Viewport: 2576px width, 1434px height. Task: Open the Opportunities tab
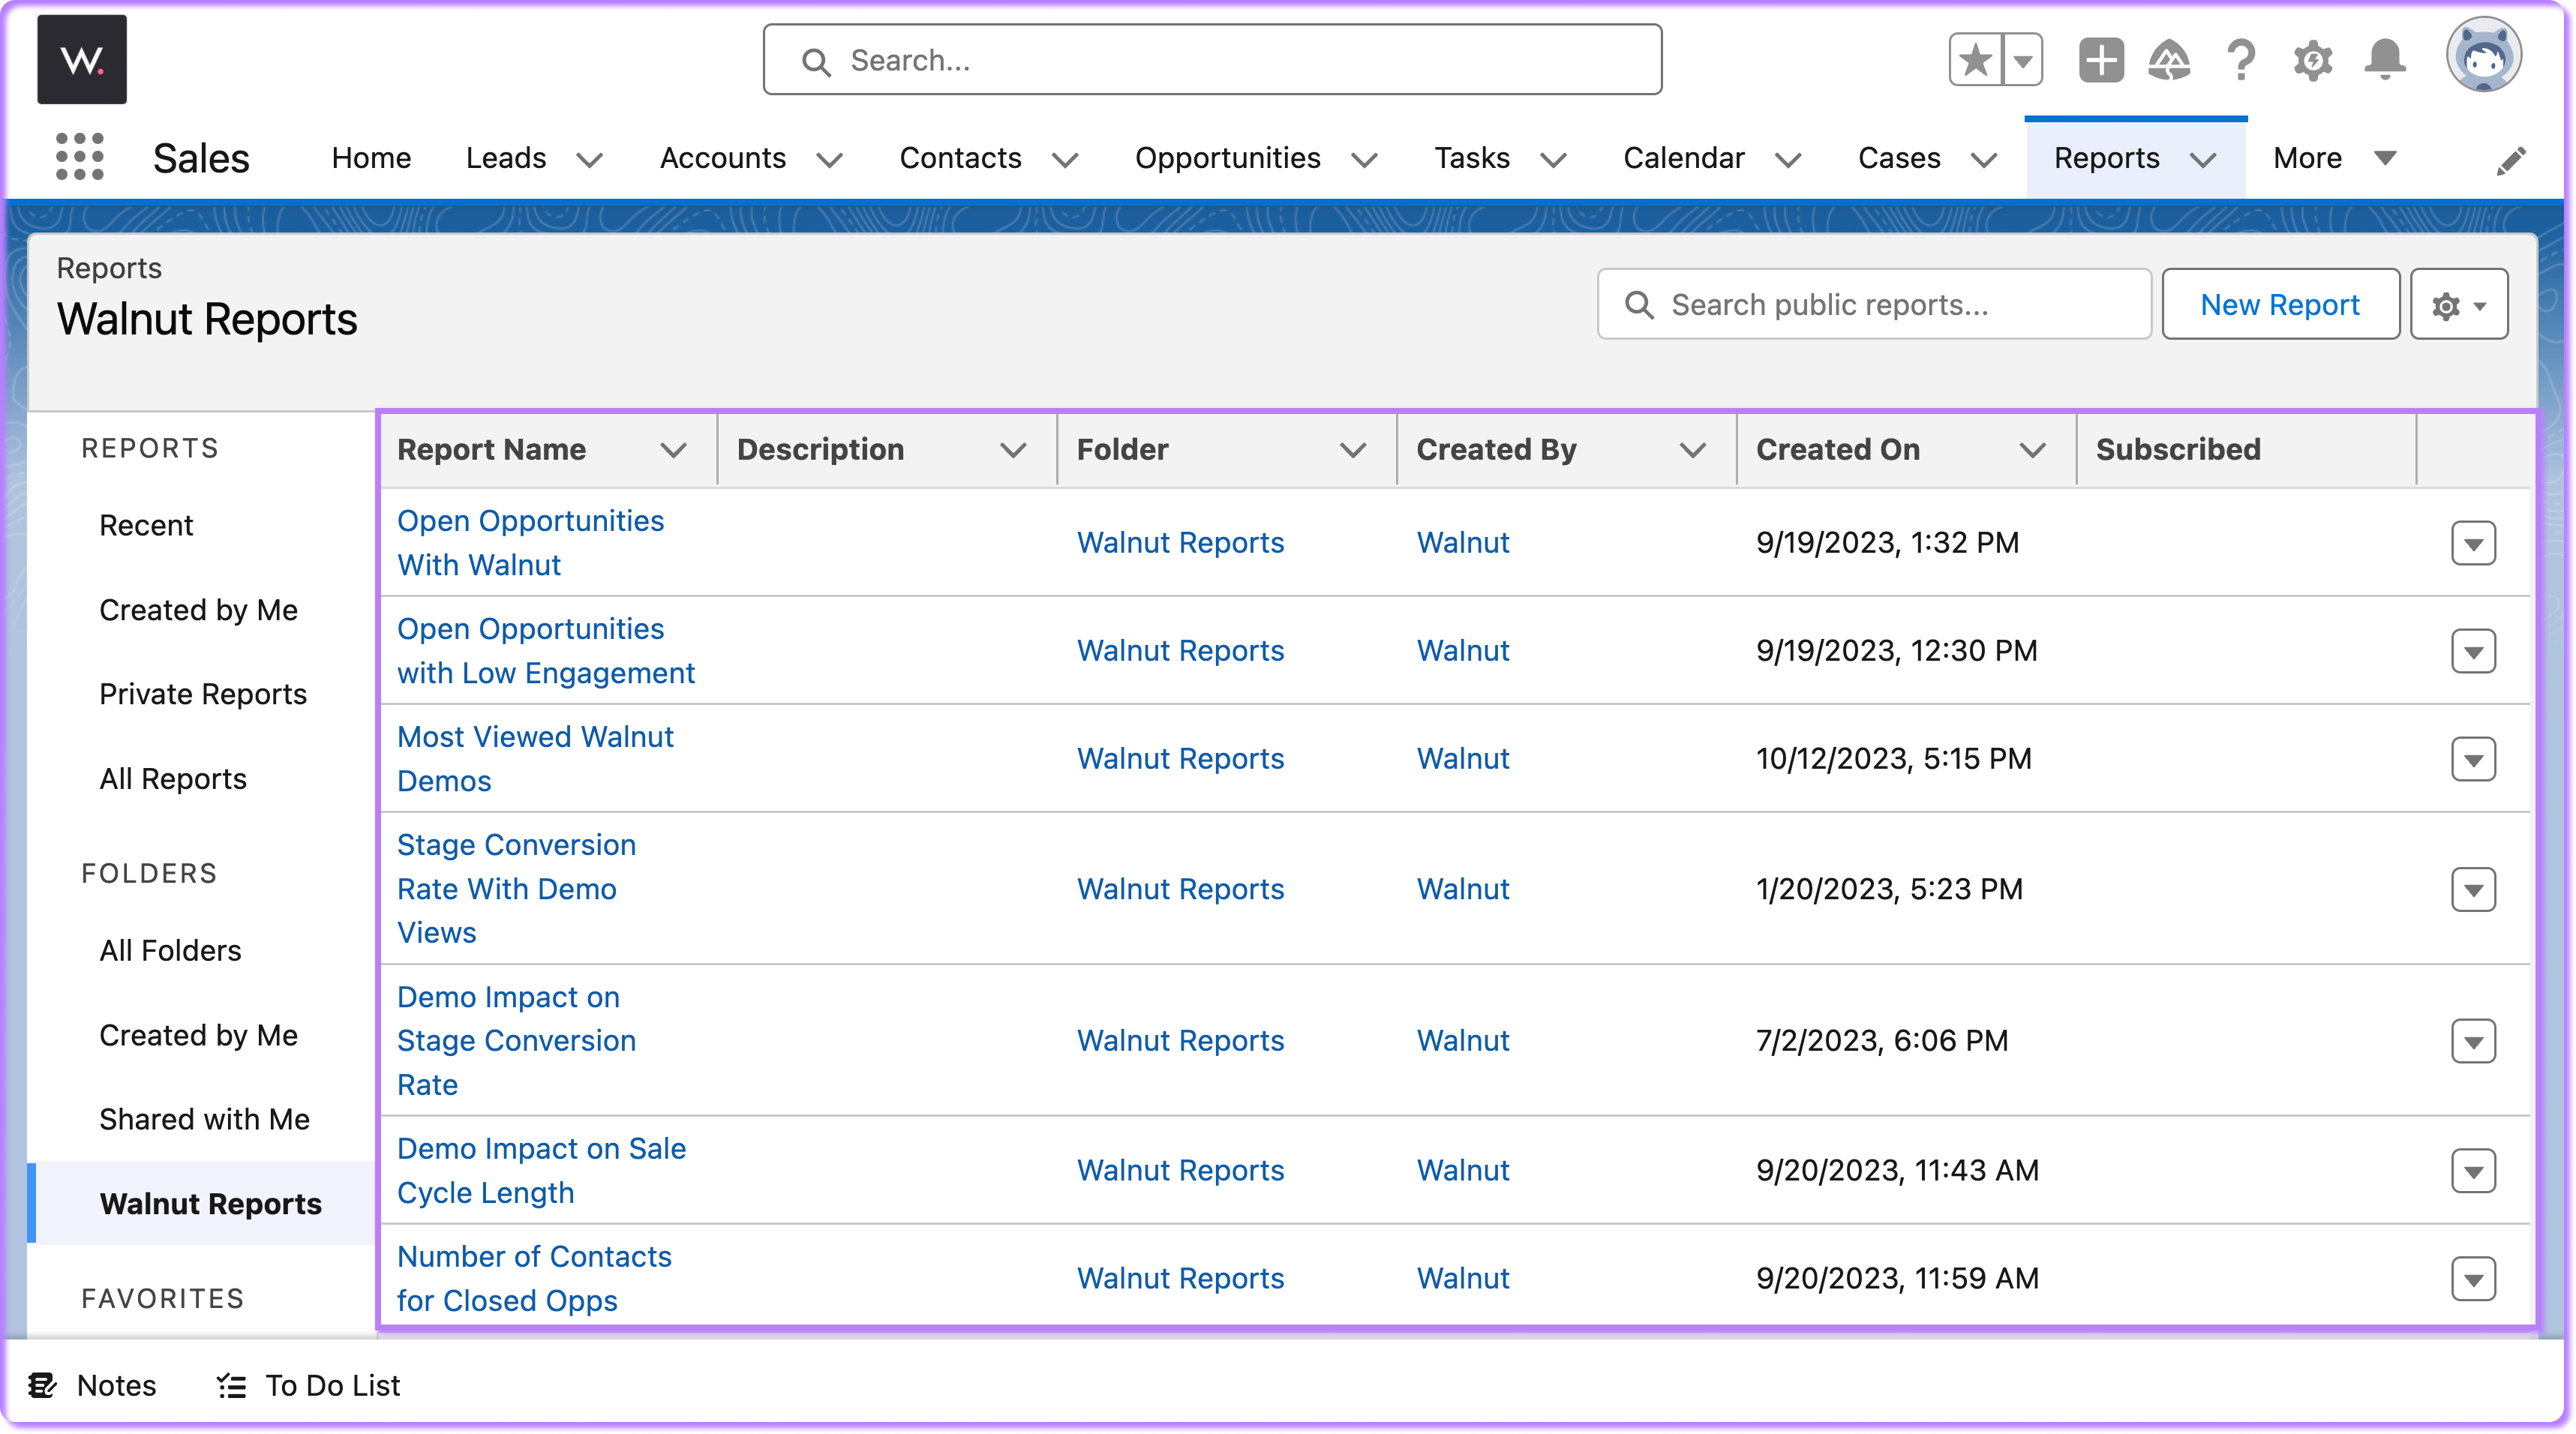click(1228, 158)
